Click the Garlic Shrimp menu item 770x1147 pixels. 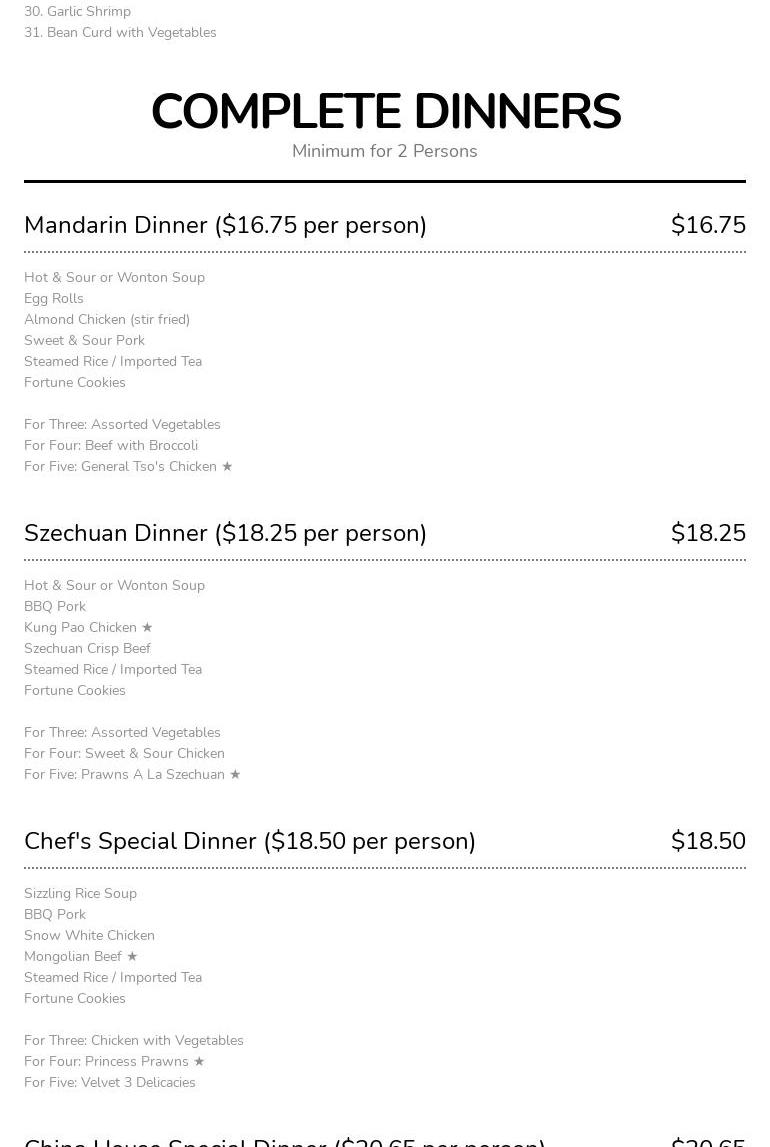click(x=77, y=12)
